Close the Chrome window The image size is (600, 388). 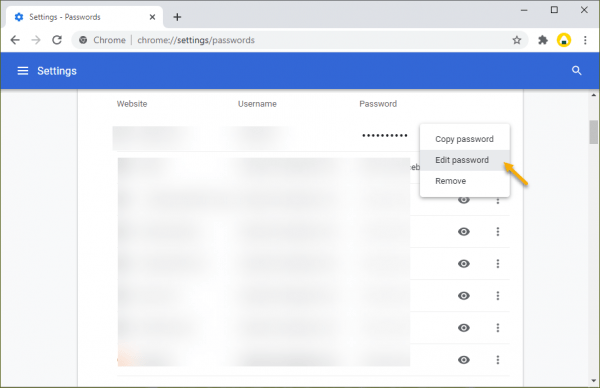[584, 10]
